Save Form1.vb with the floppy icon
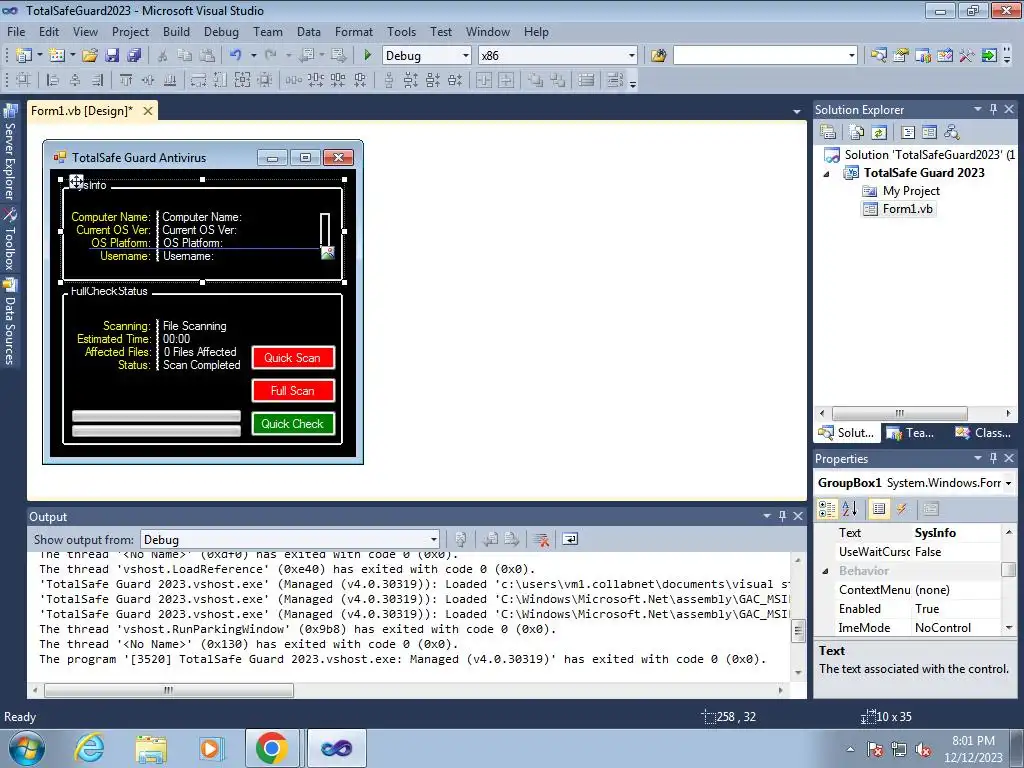Screen dimensions: 1024x768 112,56
